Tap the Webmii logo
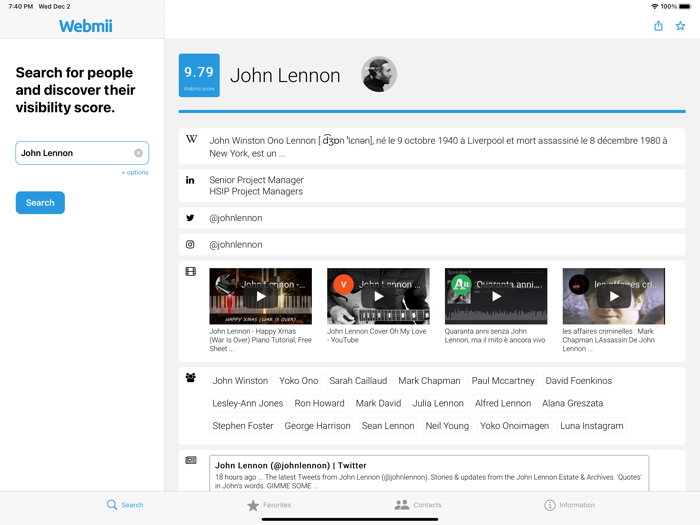The width and height of the screenshot is (700, 525). pyautogui.click(x=86, y=26)
